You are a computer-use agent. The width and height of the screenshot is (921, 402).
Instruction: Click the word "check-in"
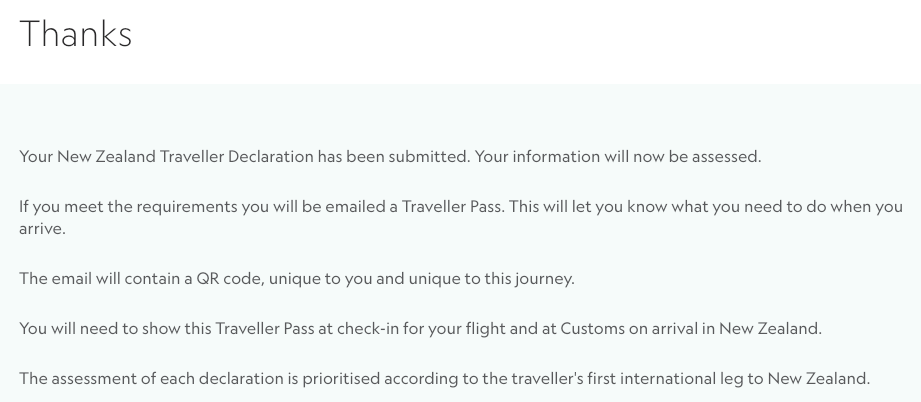coord(368,328)
